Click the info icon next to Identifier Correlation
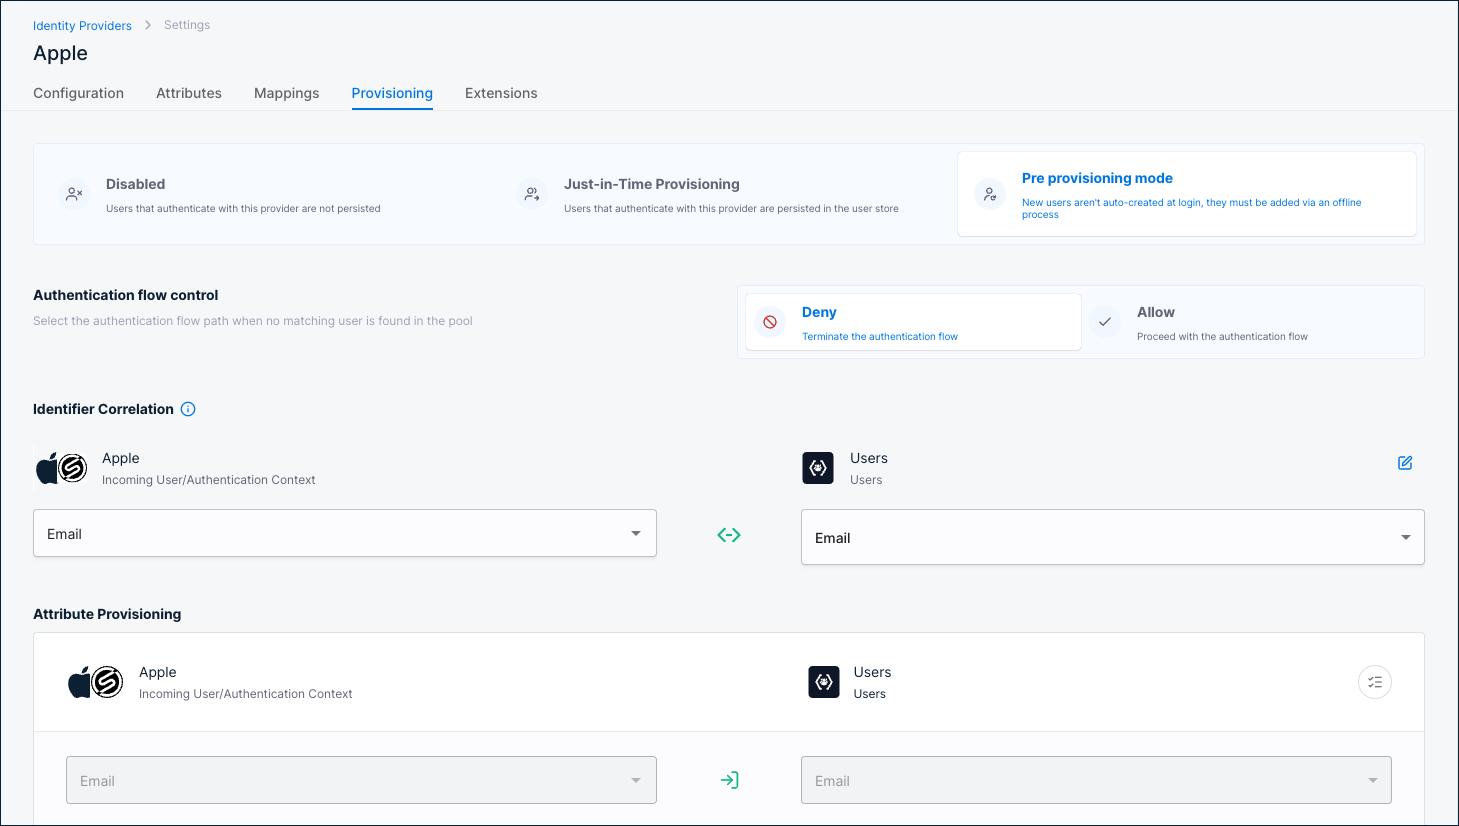This screenshot has height=826, width=1459. [188, 408]
